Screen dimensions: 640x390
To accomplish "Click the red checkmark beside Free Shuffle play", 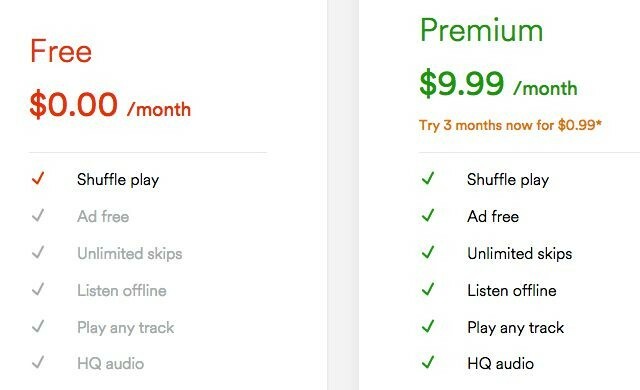I will click(38, 178).
